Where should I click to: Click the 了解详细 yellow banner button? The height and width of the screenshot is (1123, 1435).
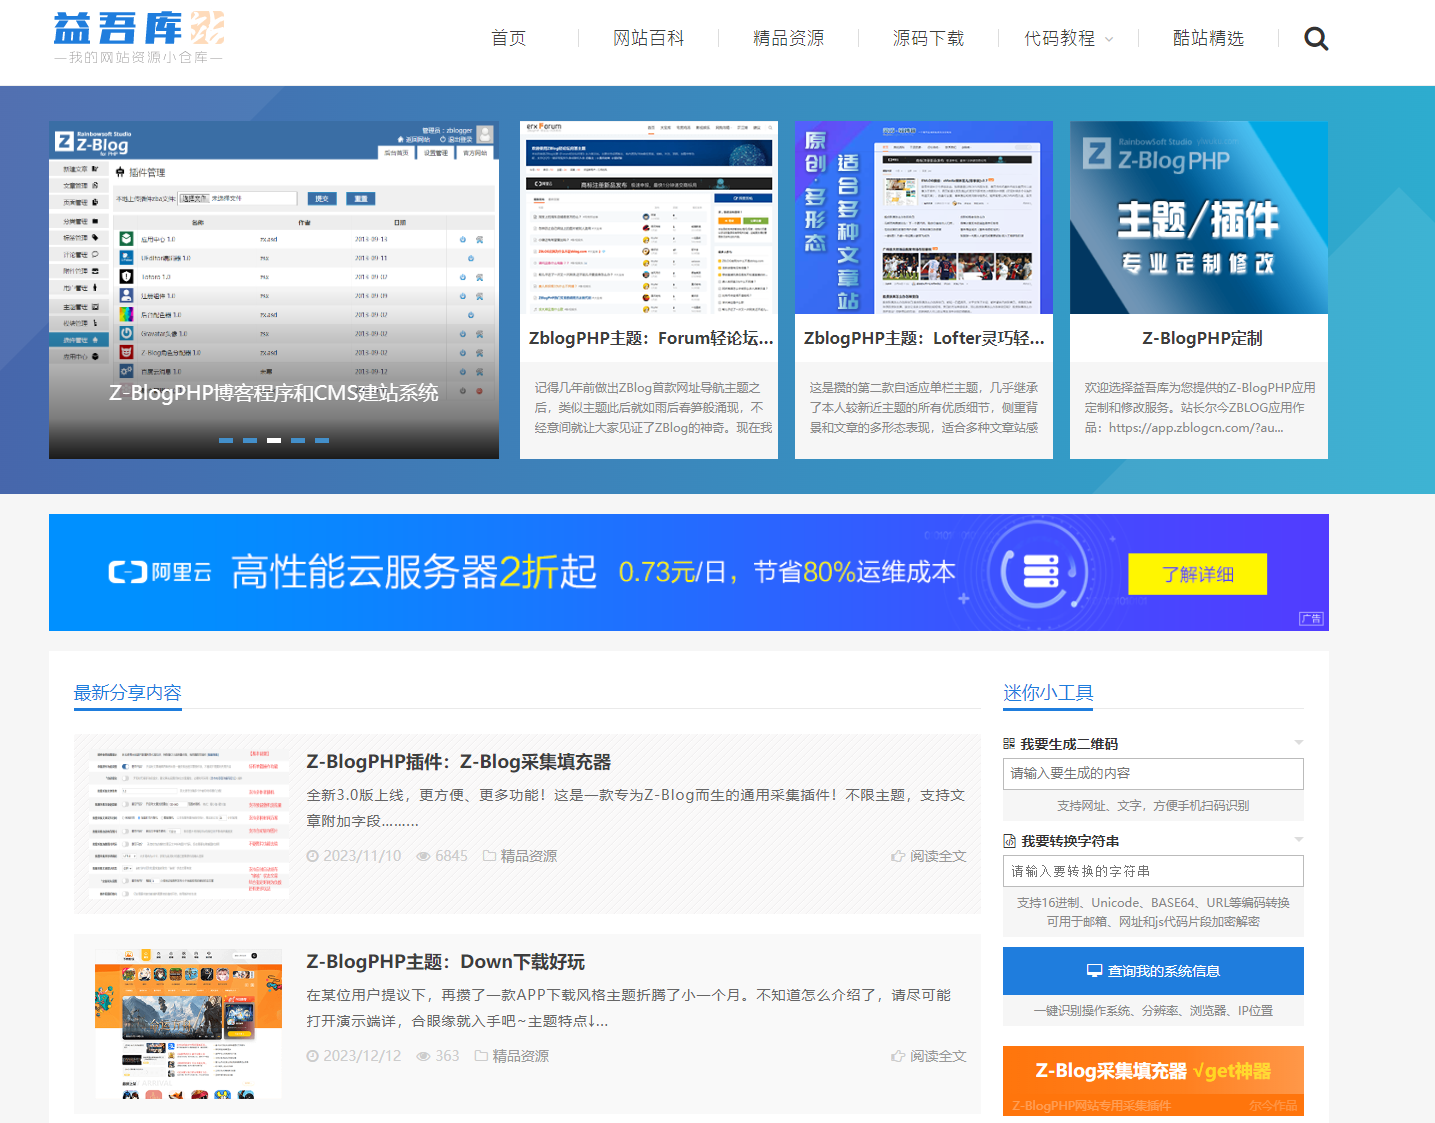[x=1198, y=574]
